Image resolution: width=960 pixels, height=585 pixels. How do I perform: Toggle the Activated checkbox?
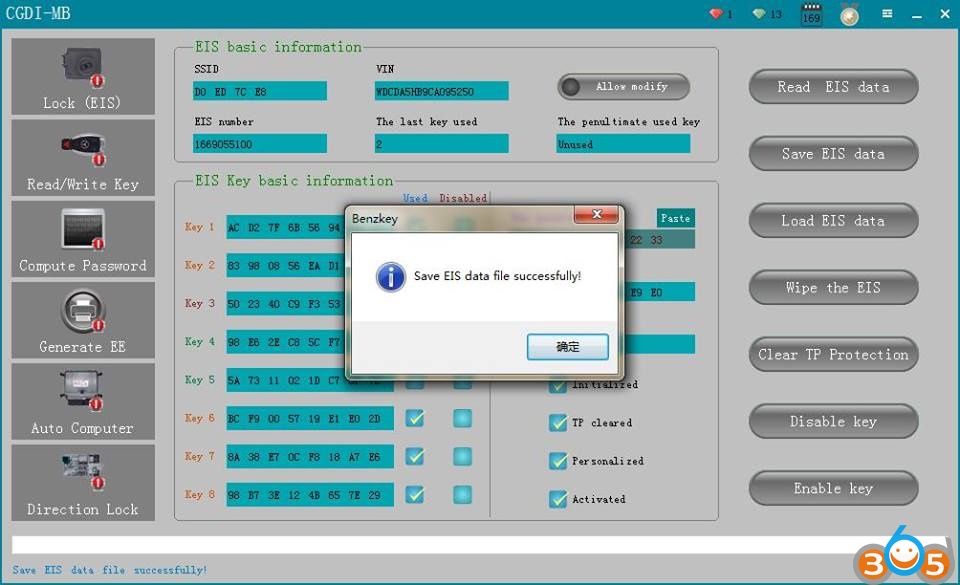(x=558, y=499)
